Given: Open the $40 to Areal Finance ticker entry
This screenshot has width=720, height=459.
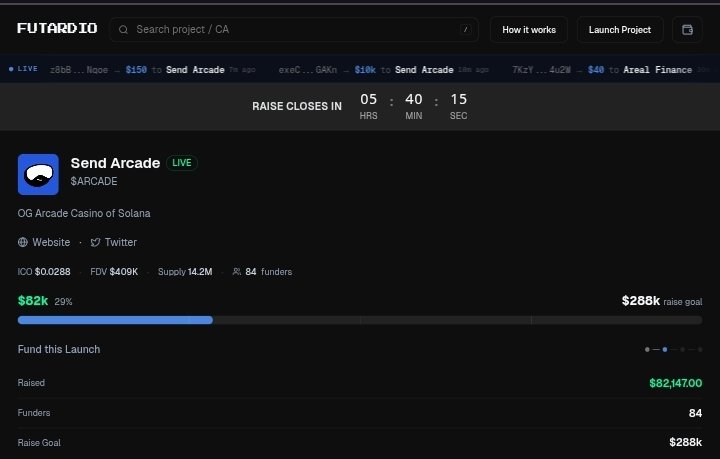Looking at the screenshot, I should (611, 70).
